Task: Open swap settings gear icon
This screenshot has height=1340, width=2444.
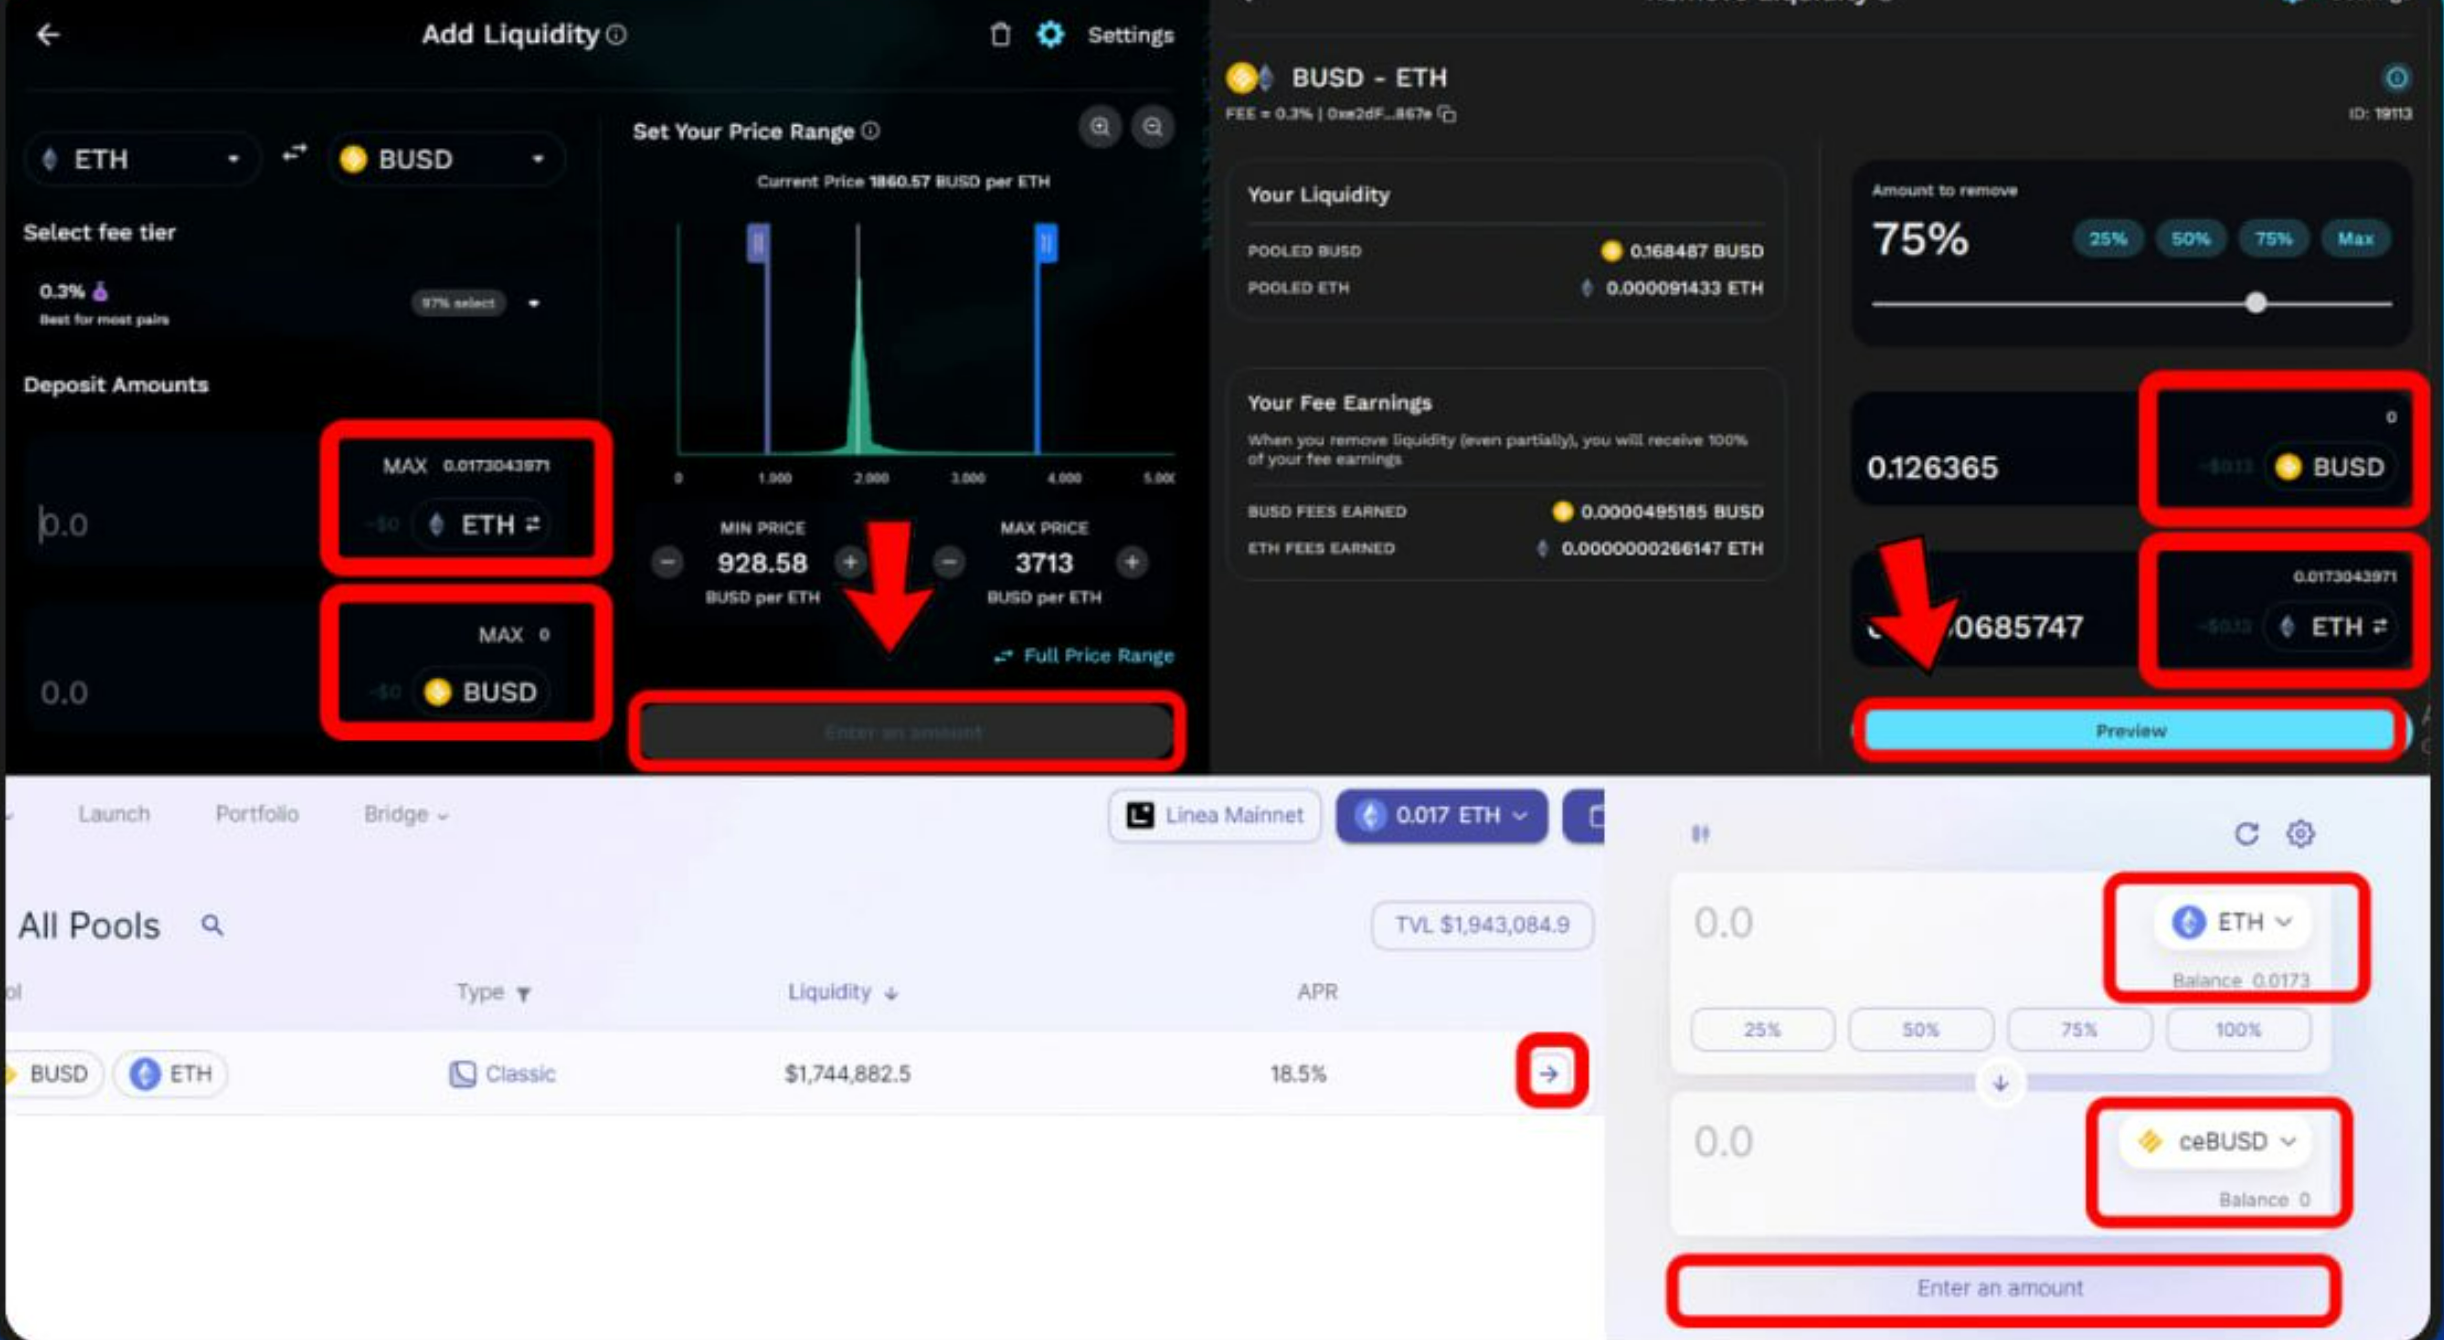Action: click(2300, 833)
